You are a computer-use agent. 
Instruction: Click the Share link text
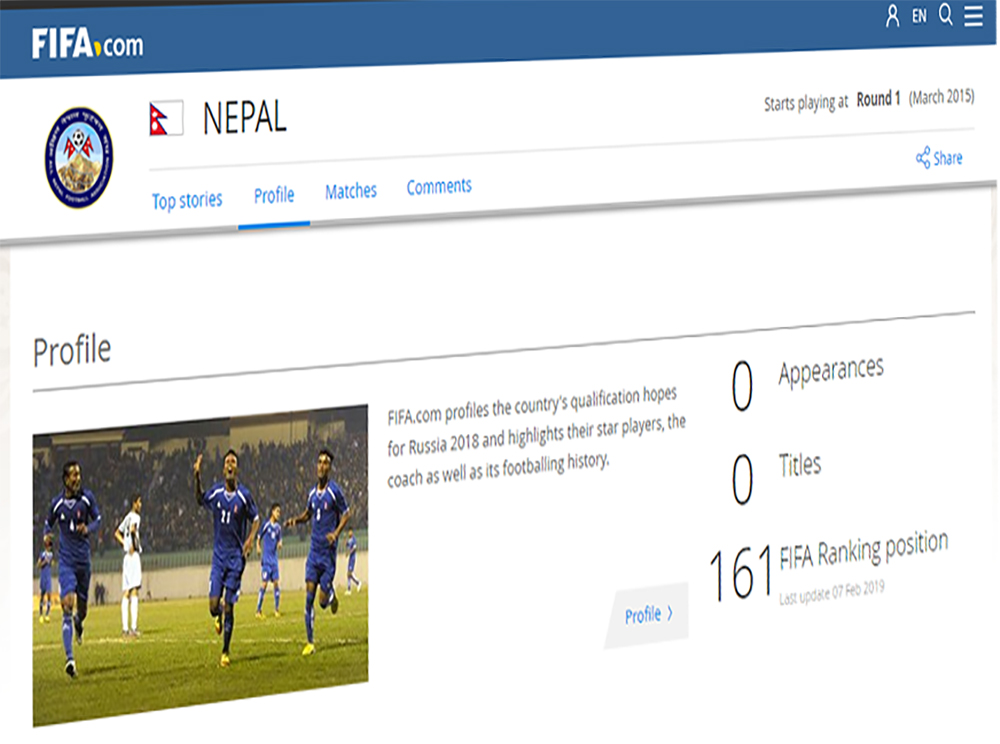click(948, 157)
